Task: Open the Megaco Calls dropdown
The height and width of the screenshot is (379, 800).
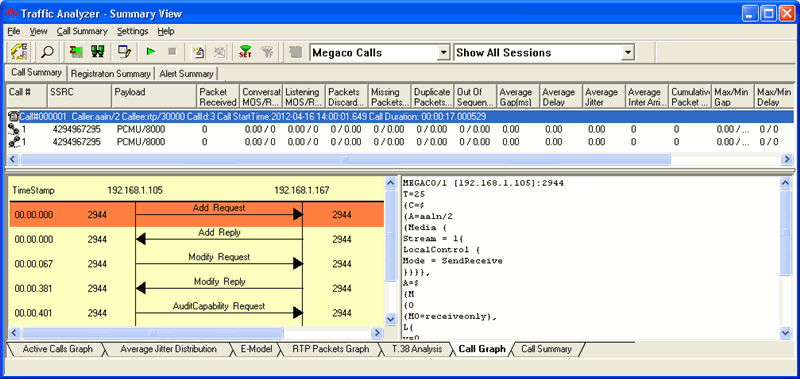Action: pyautogui.click(x=444, y=53)
